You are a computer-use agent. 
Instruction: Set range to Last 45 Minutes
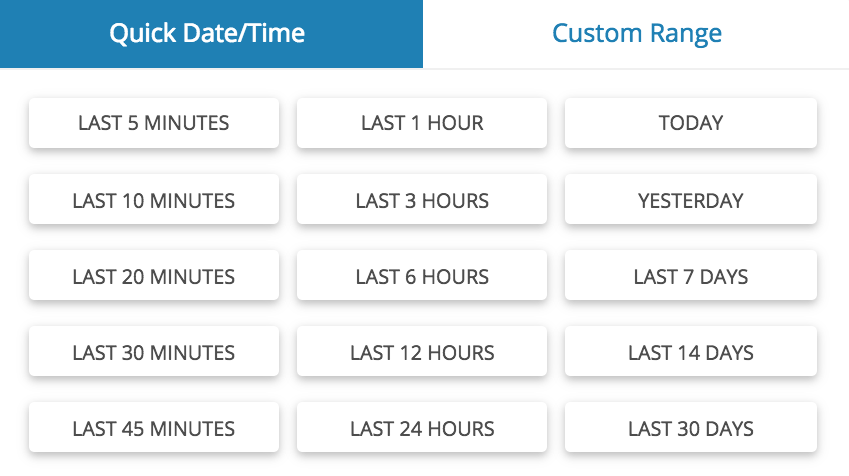154,427
